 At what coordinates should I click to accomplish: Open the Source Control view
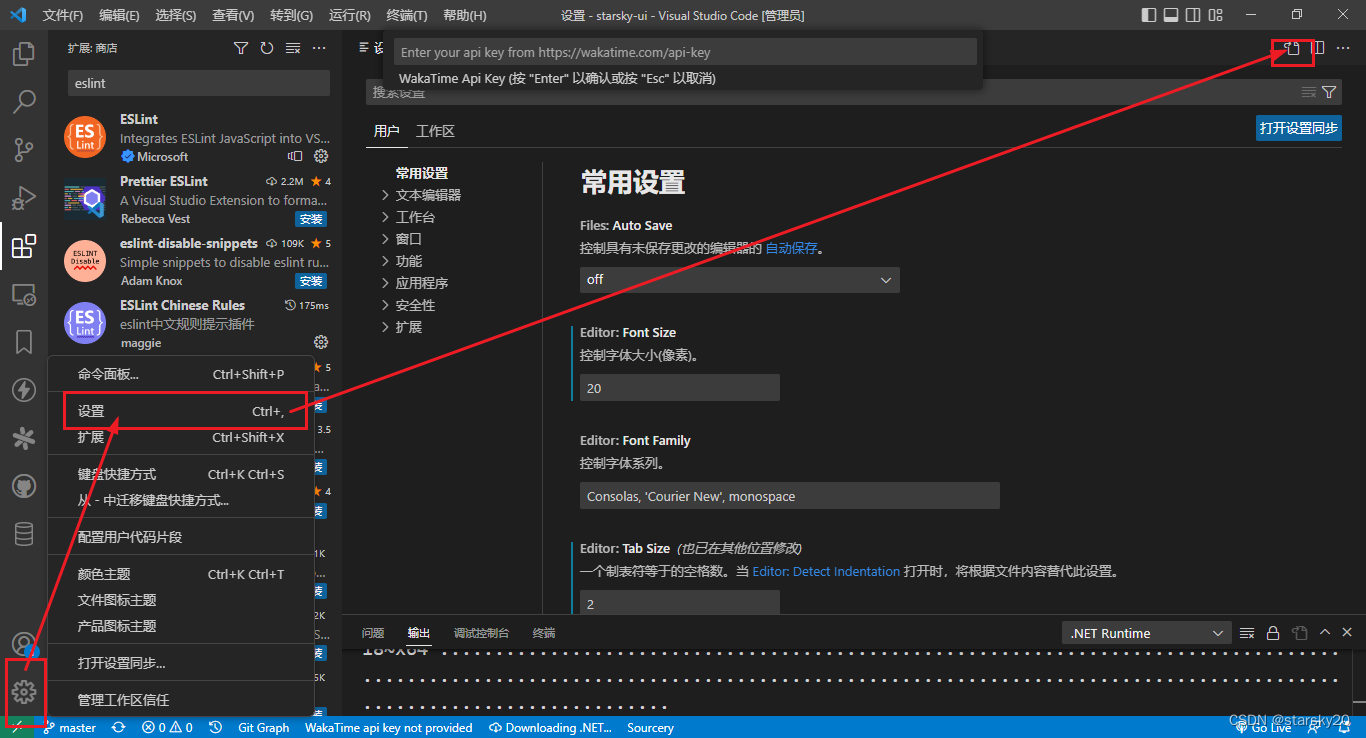pyautogui.click(x=24, y=149)
